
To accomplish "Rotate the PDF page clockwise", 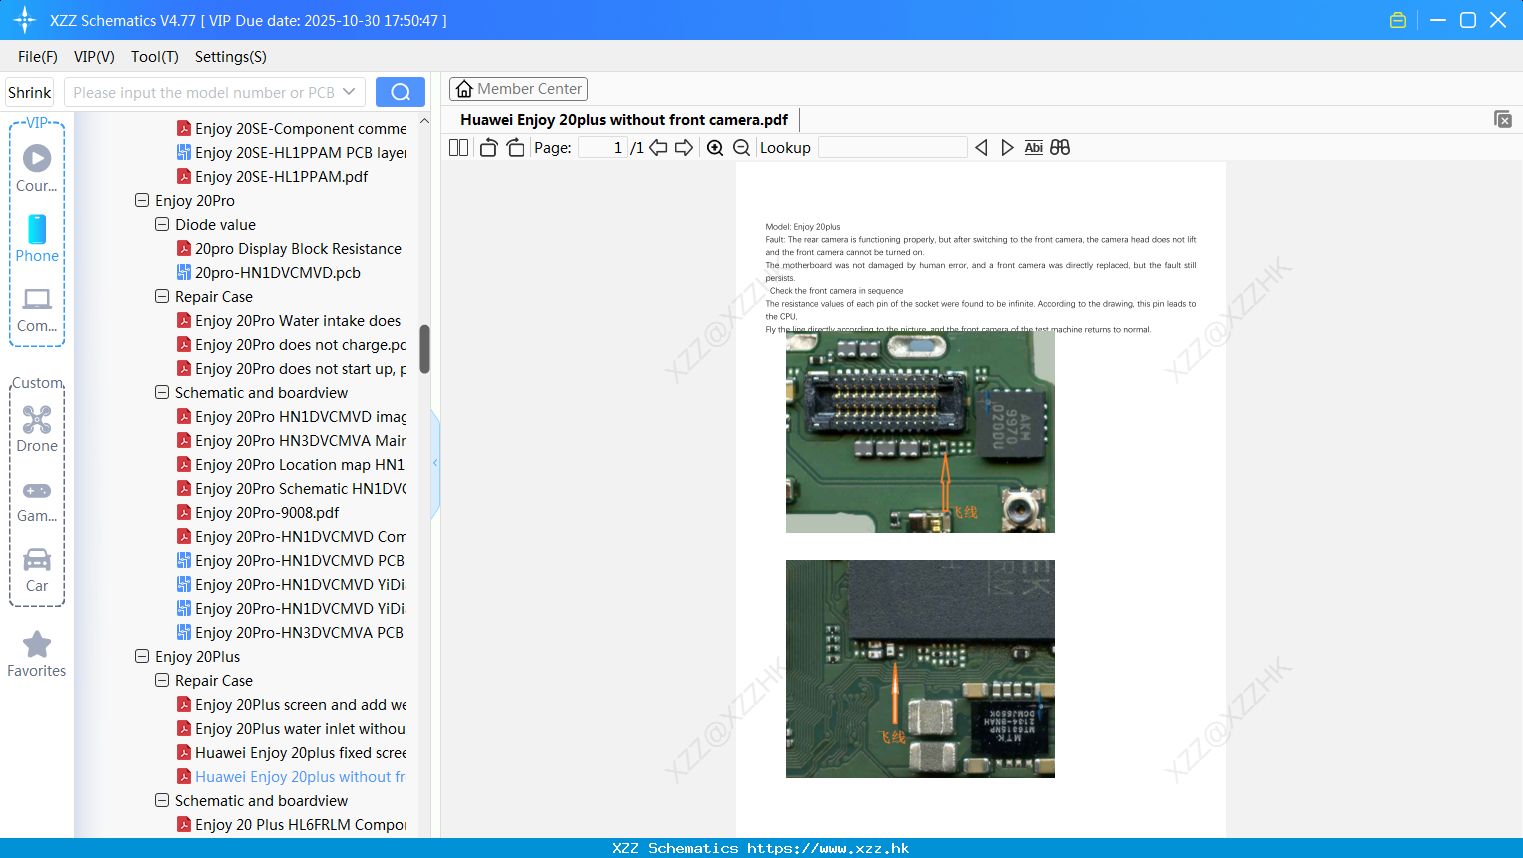I will pyautogui.click(x=515, y=148).
